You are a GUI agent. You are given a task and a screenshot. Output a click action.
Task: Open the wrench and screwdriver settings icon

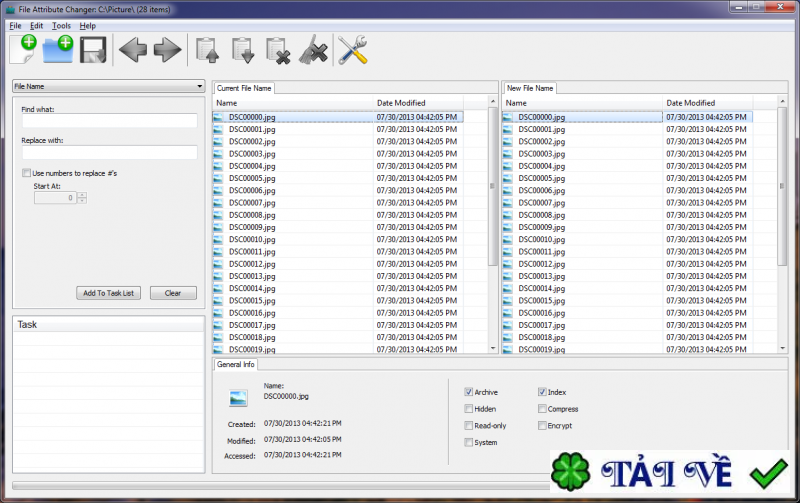click(353, 50)
